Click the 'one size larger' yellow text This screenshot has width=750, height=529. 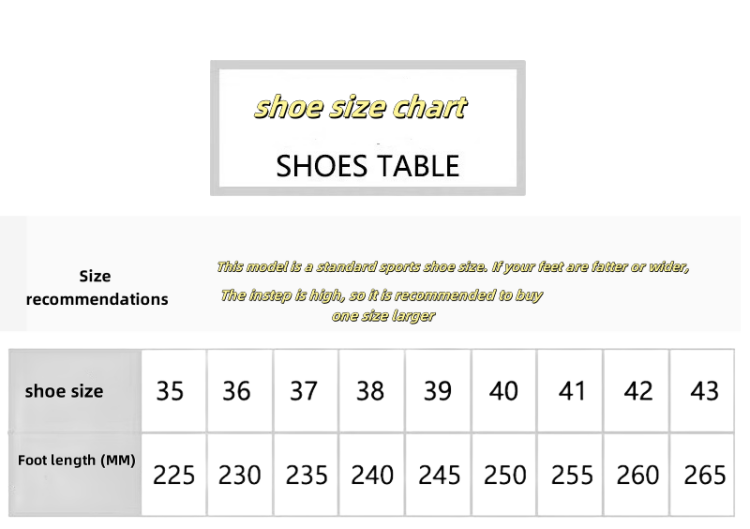coord(384,316)
